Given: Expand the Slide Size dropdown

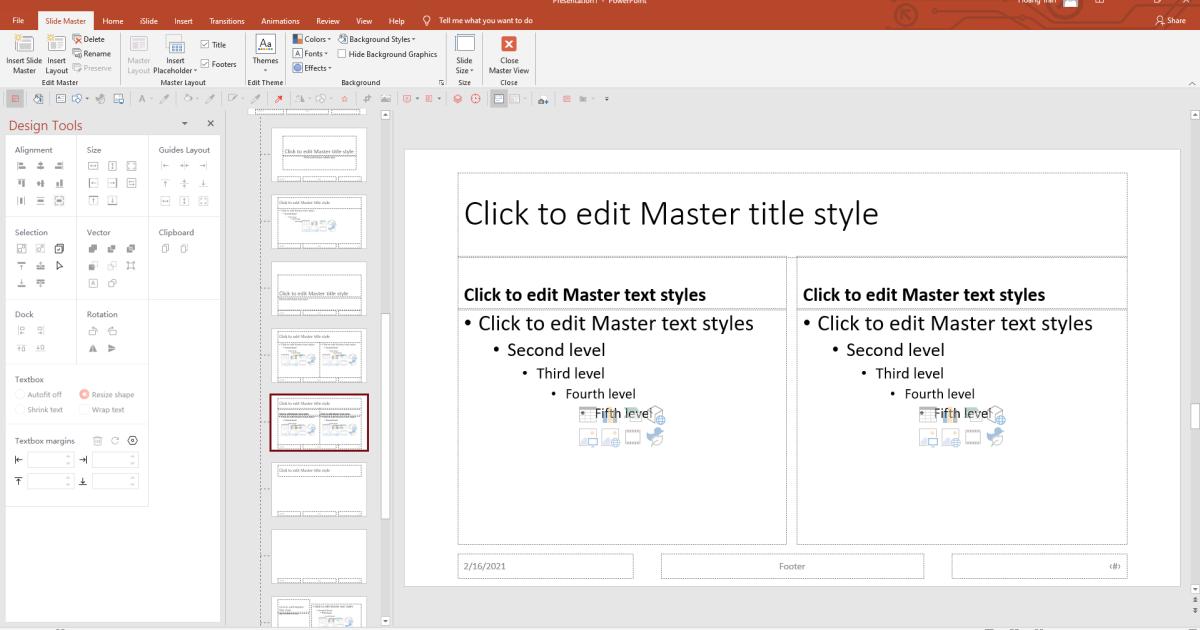Looking at the screenshot, I should (x=464, y=55).
